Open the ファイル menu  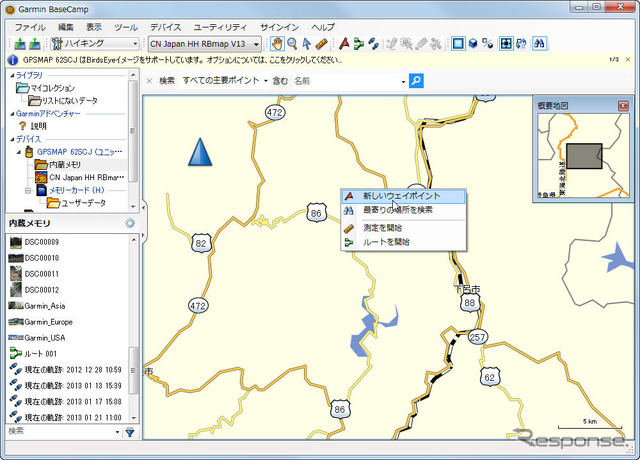point(30,27)
